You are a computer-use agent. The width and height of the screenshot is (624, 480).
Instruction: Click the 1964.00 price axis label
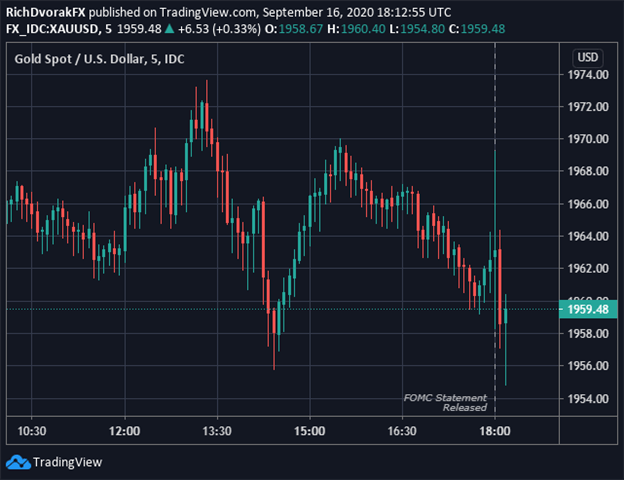pyautogui.click(x=588, y=236)
